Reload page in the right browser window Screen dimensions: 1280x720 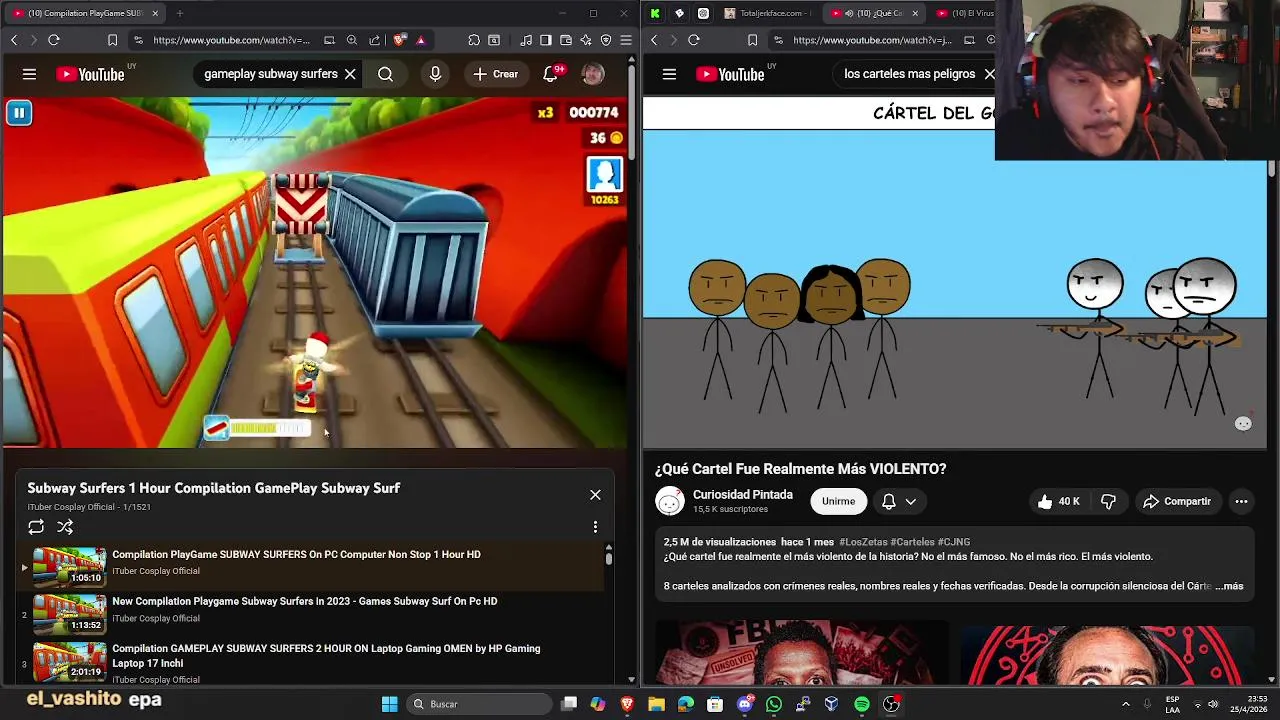click(694, 40)
